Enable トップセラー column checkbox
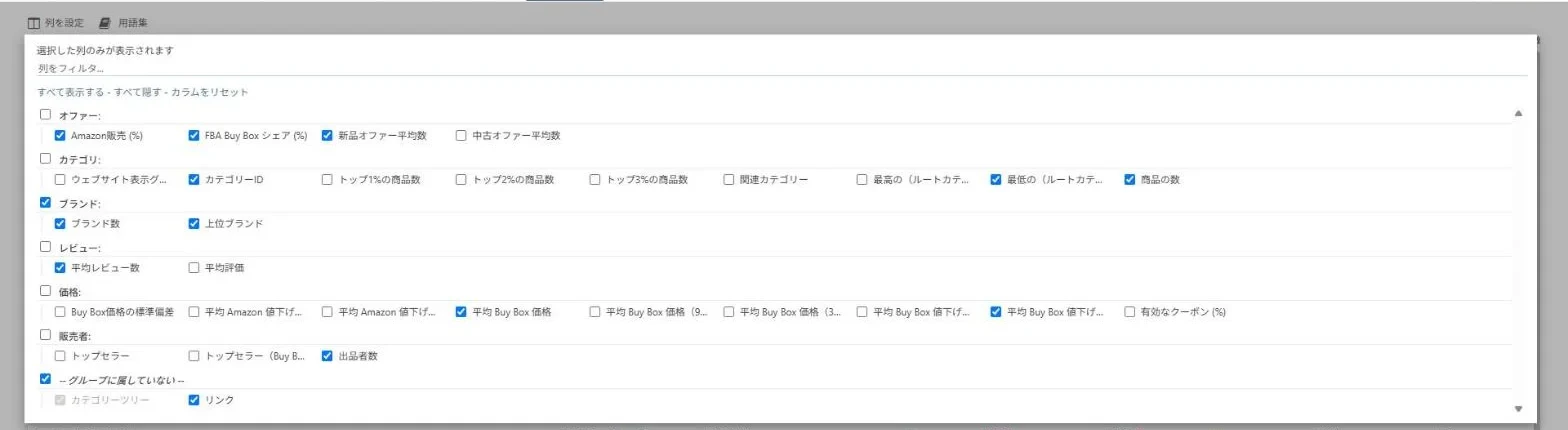The height and width of the screenshot is (430, 1568). point(60,355)
